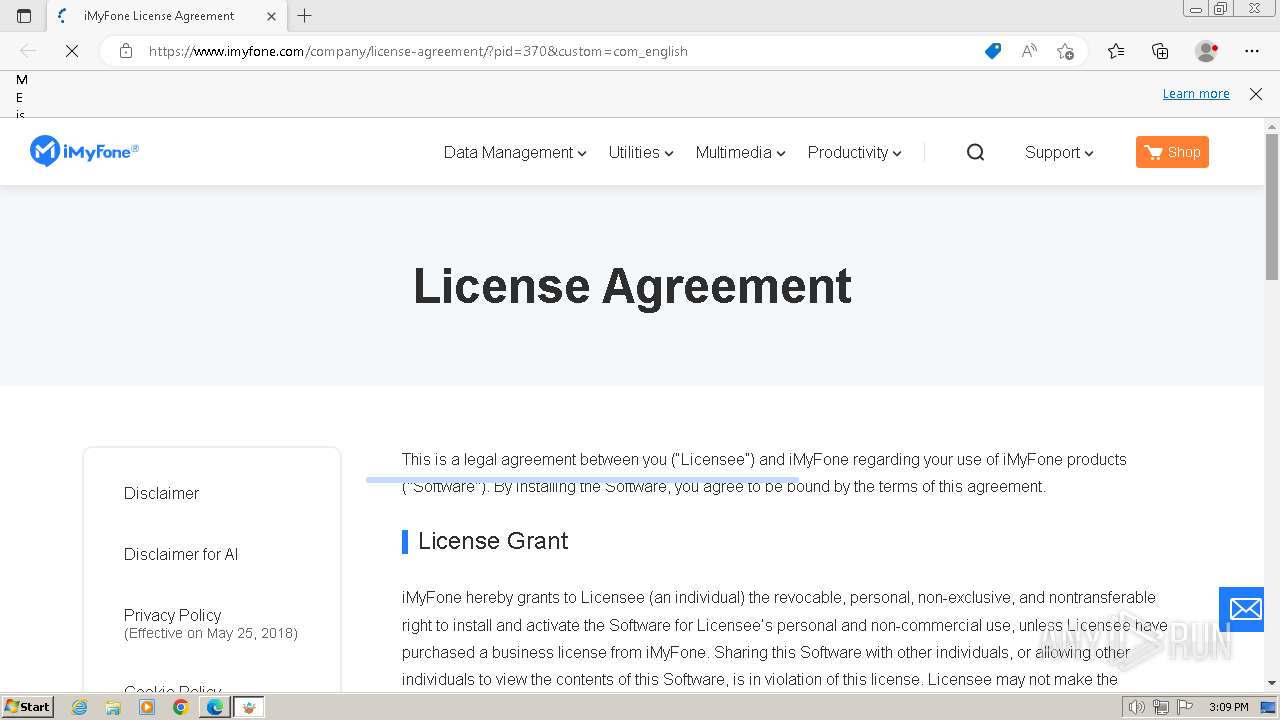Expand the Support menu

tap(1059, 152)
